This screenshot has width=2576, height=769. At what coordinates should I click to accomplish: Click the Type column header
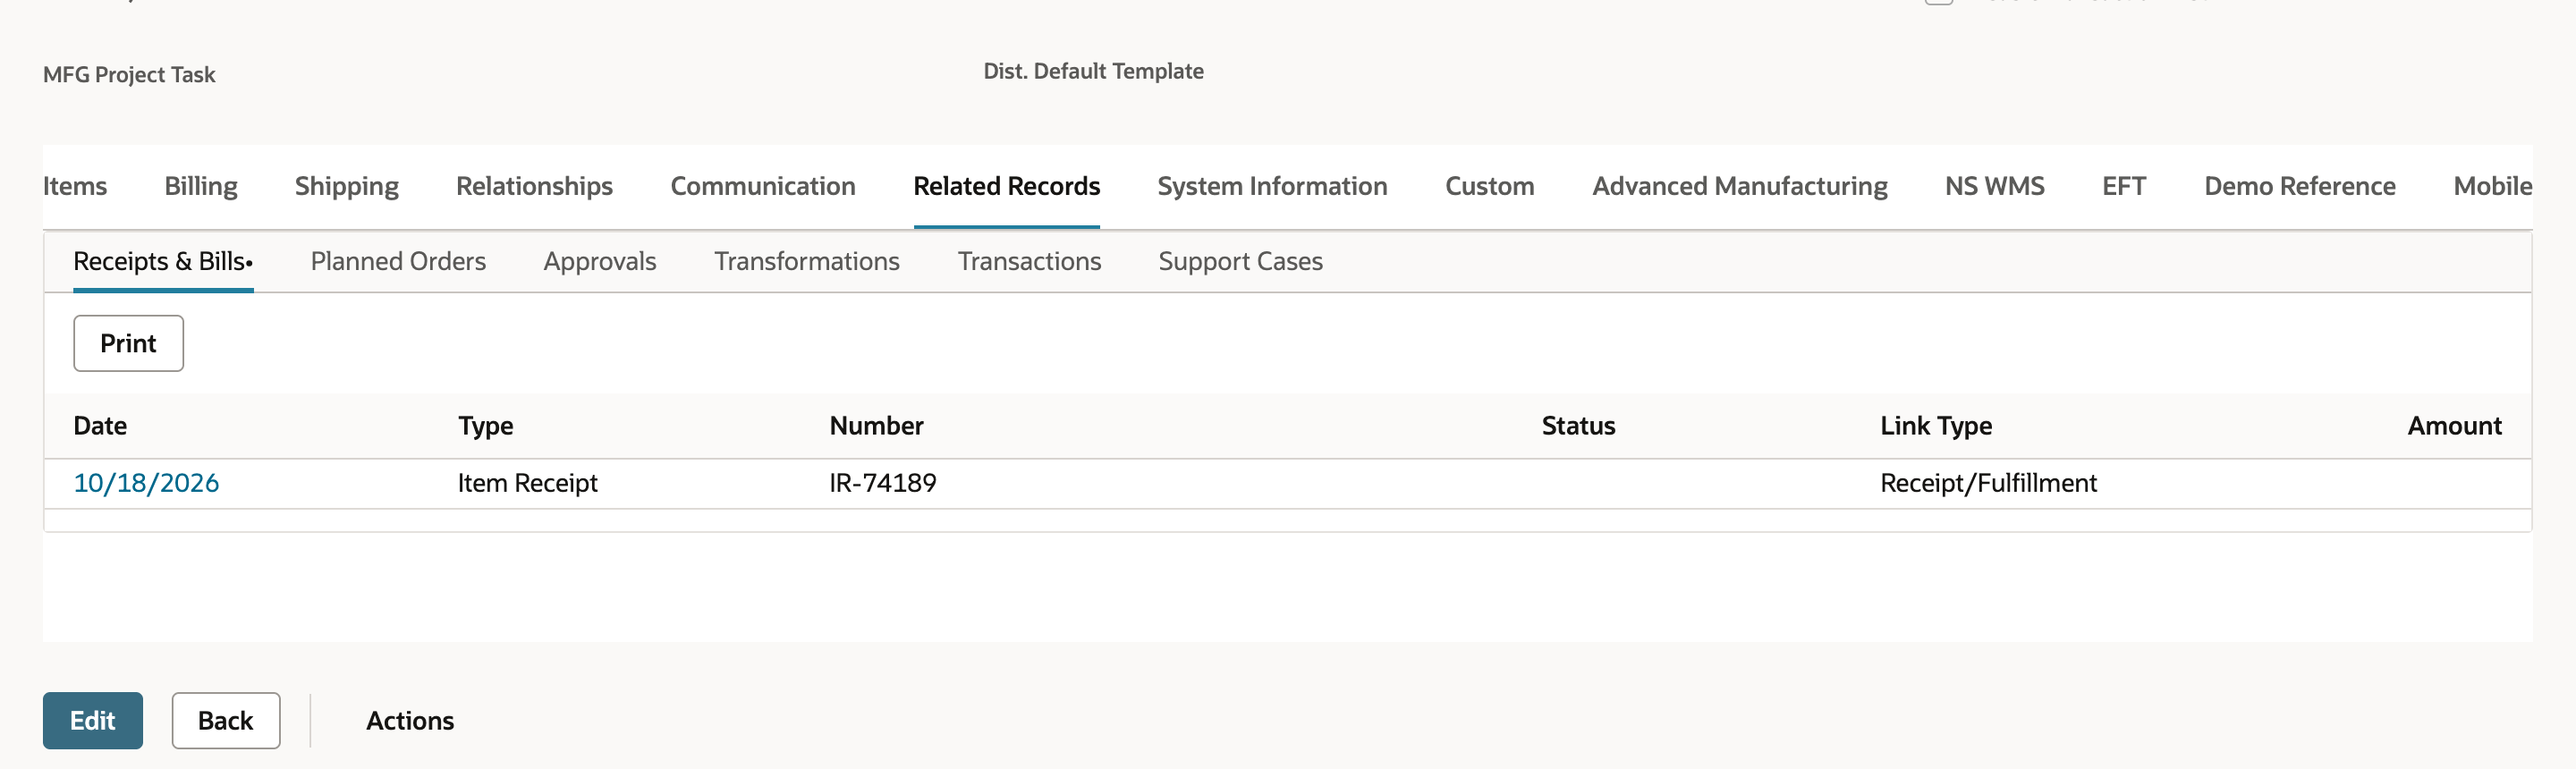[485, 426]
